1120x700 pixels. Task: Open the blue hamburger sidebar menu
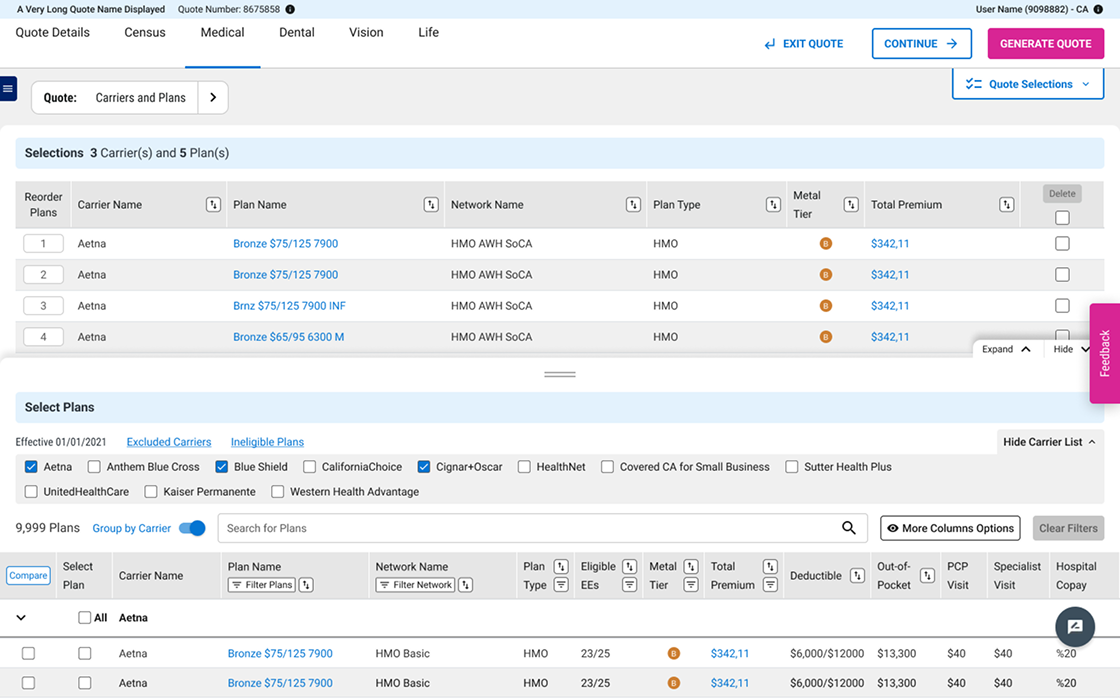point(8,89)
